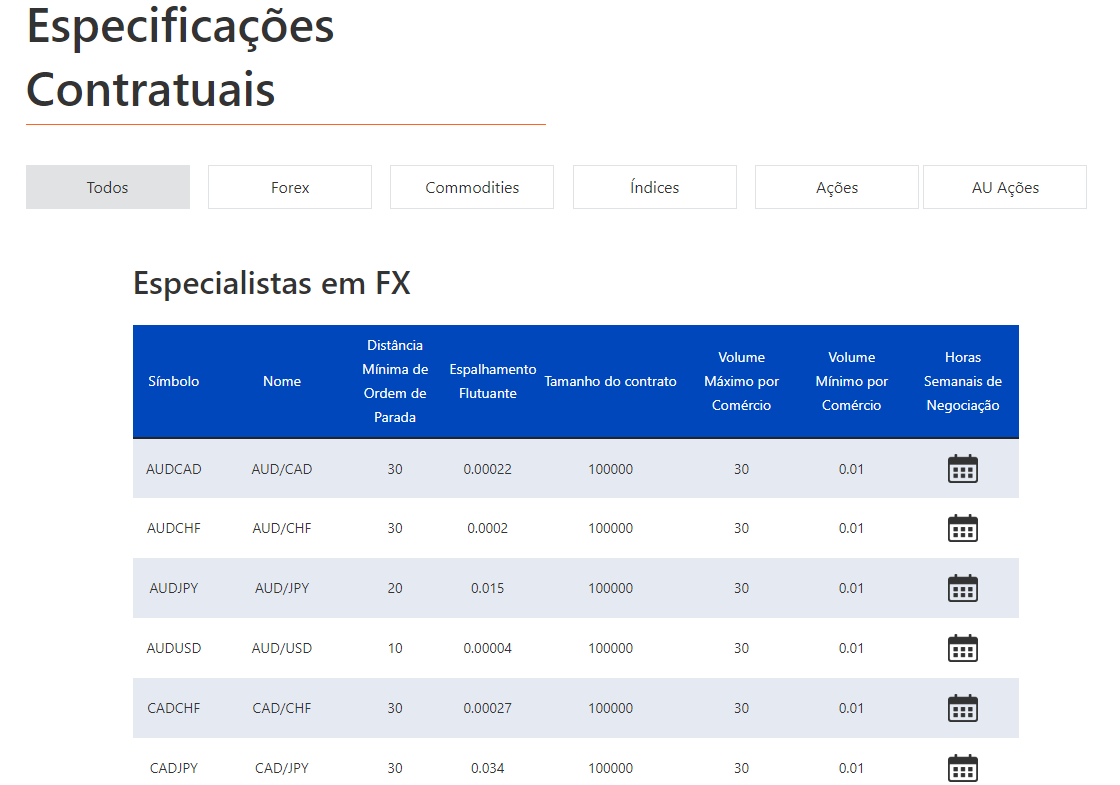1120x785 pixels.
Task: Click the AUDCAD symbol cell
Action: point(174,469)
